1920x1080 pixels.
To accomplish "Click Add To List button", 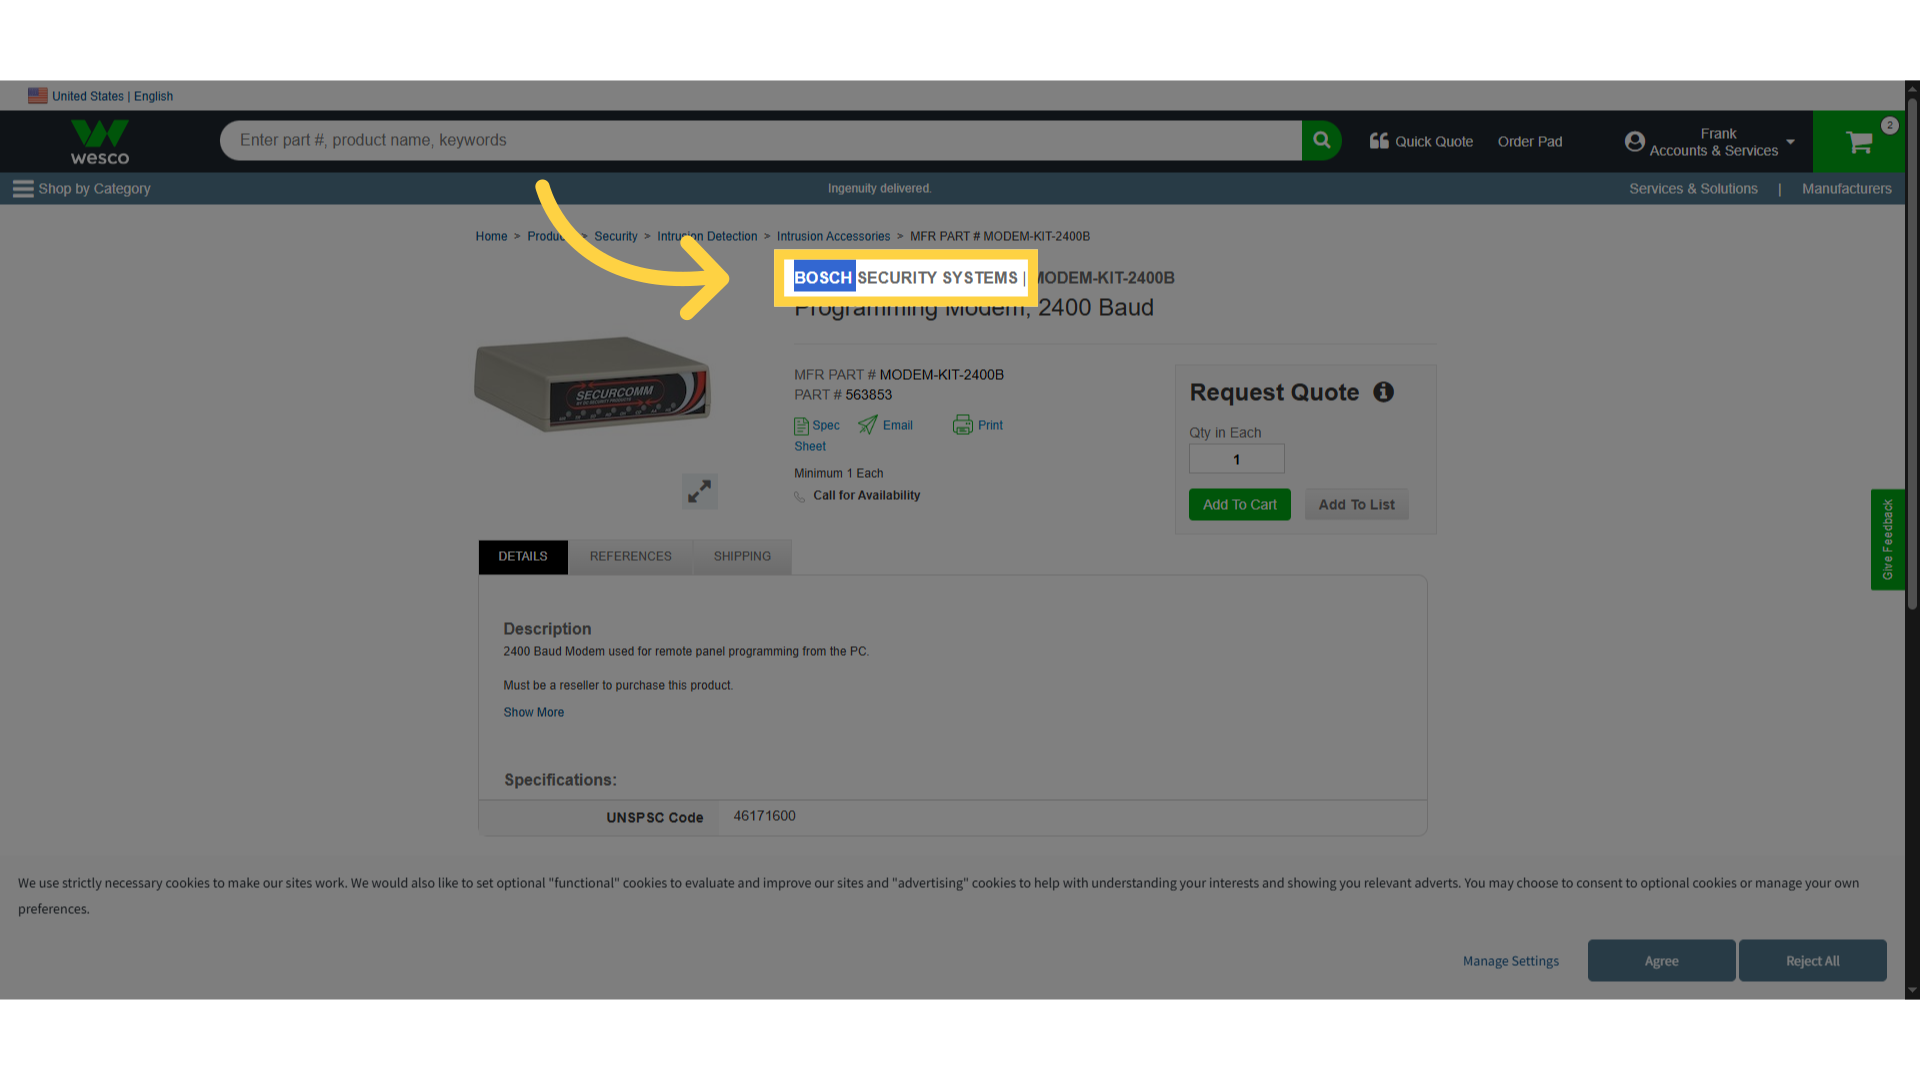I will tap(1356, 505).
